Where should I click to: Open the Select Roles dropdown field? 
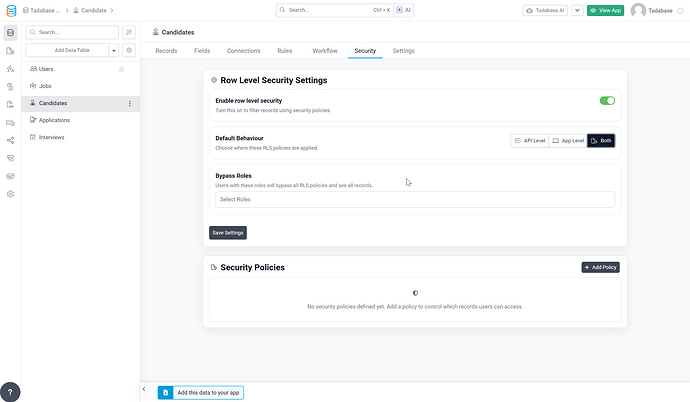[415, 199]
